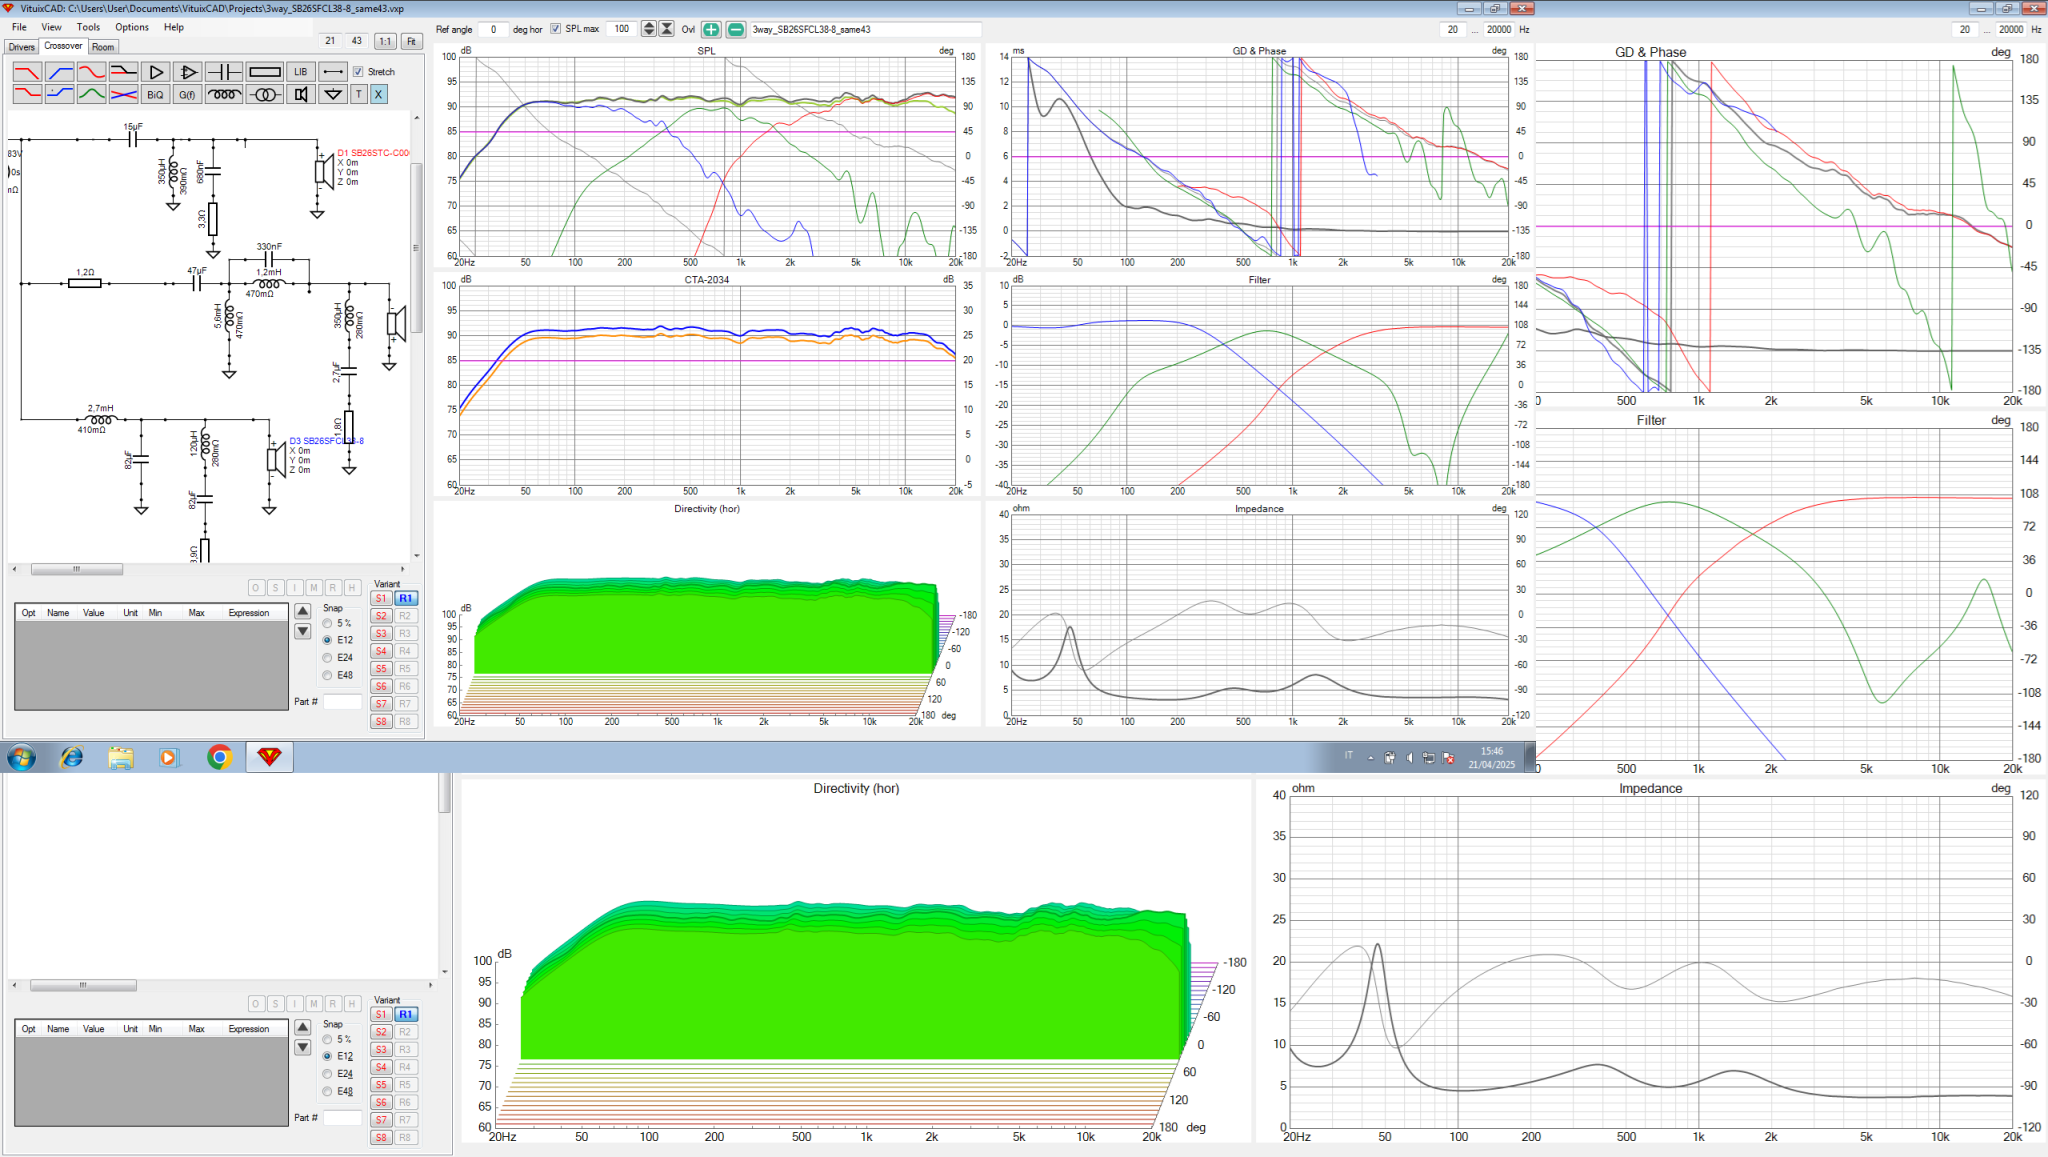Move parameter up with upper-panel arrow
This screenshot has width=2048, height=1157.
tap(303, 611)
